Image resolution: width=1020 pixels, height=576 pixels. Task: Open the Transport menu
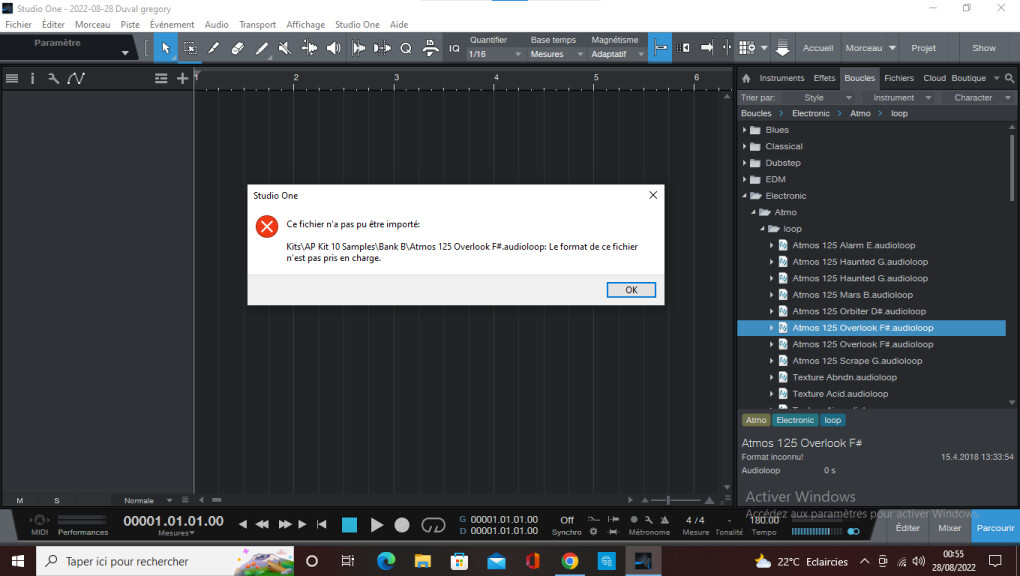pyautogui.click(x=257, y=25)
